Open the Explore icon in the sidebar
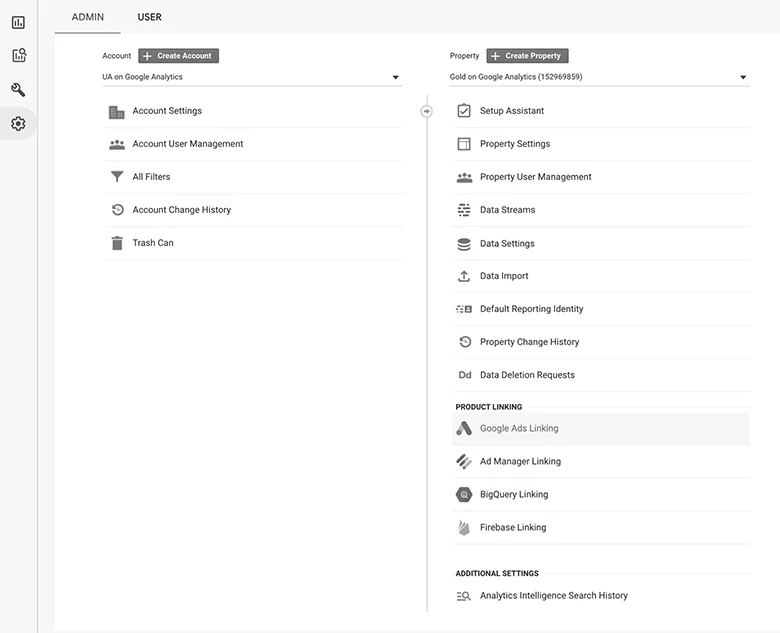 tap(19, 55)
